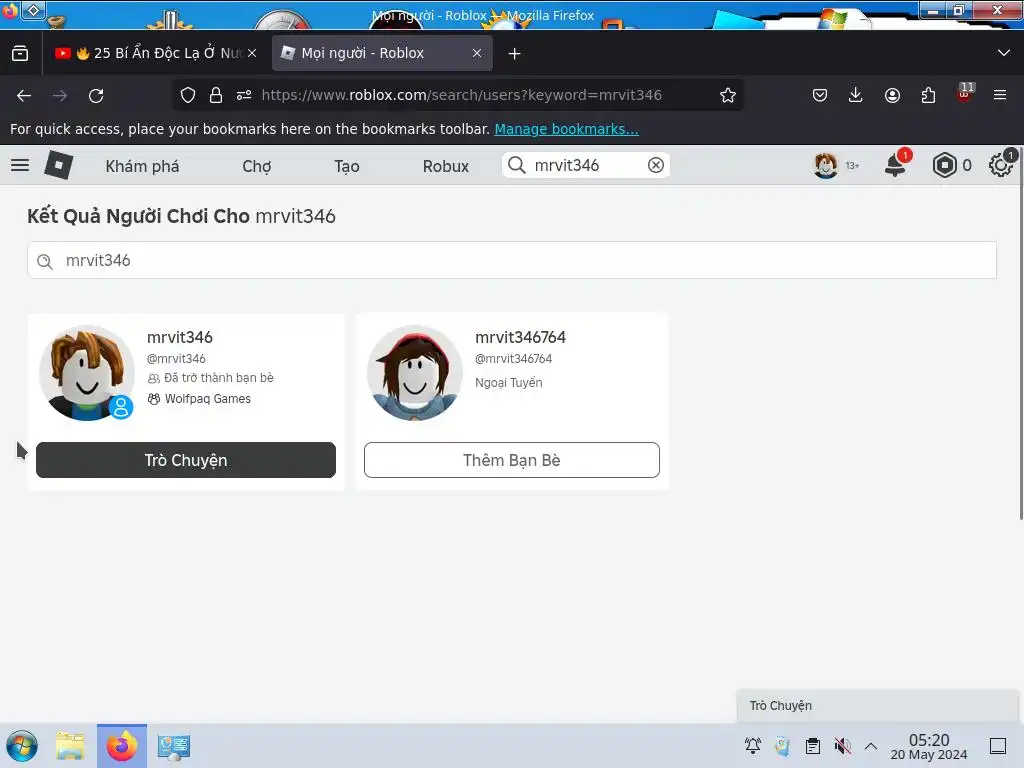Open the Roblox settings gear
This screenshot has width=1024, height=768.
click(x=1001, y=164)
